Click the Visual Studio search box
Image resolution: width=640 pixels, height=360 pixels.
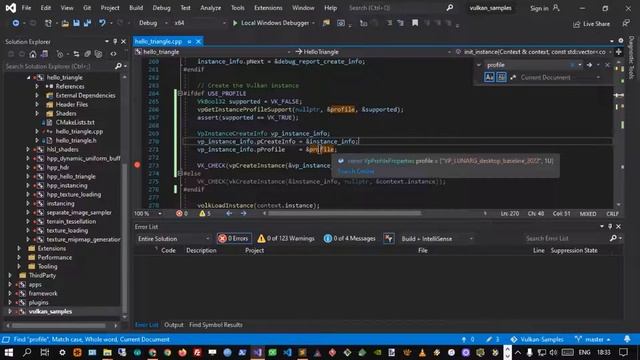pyautogui.click(x=400, y=8)
